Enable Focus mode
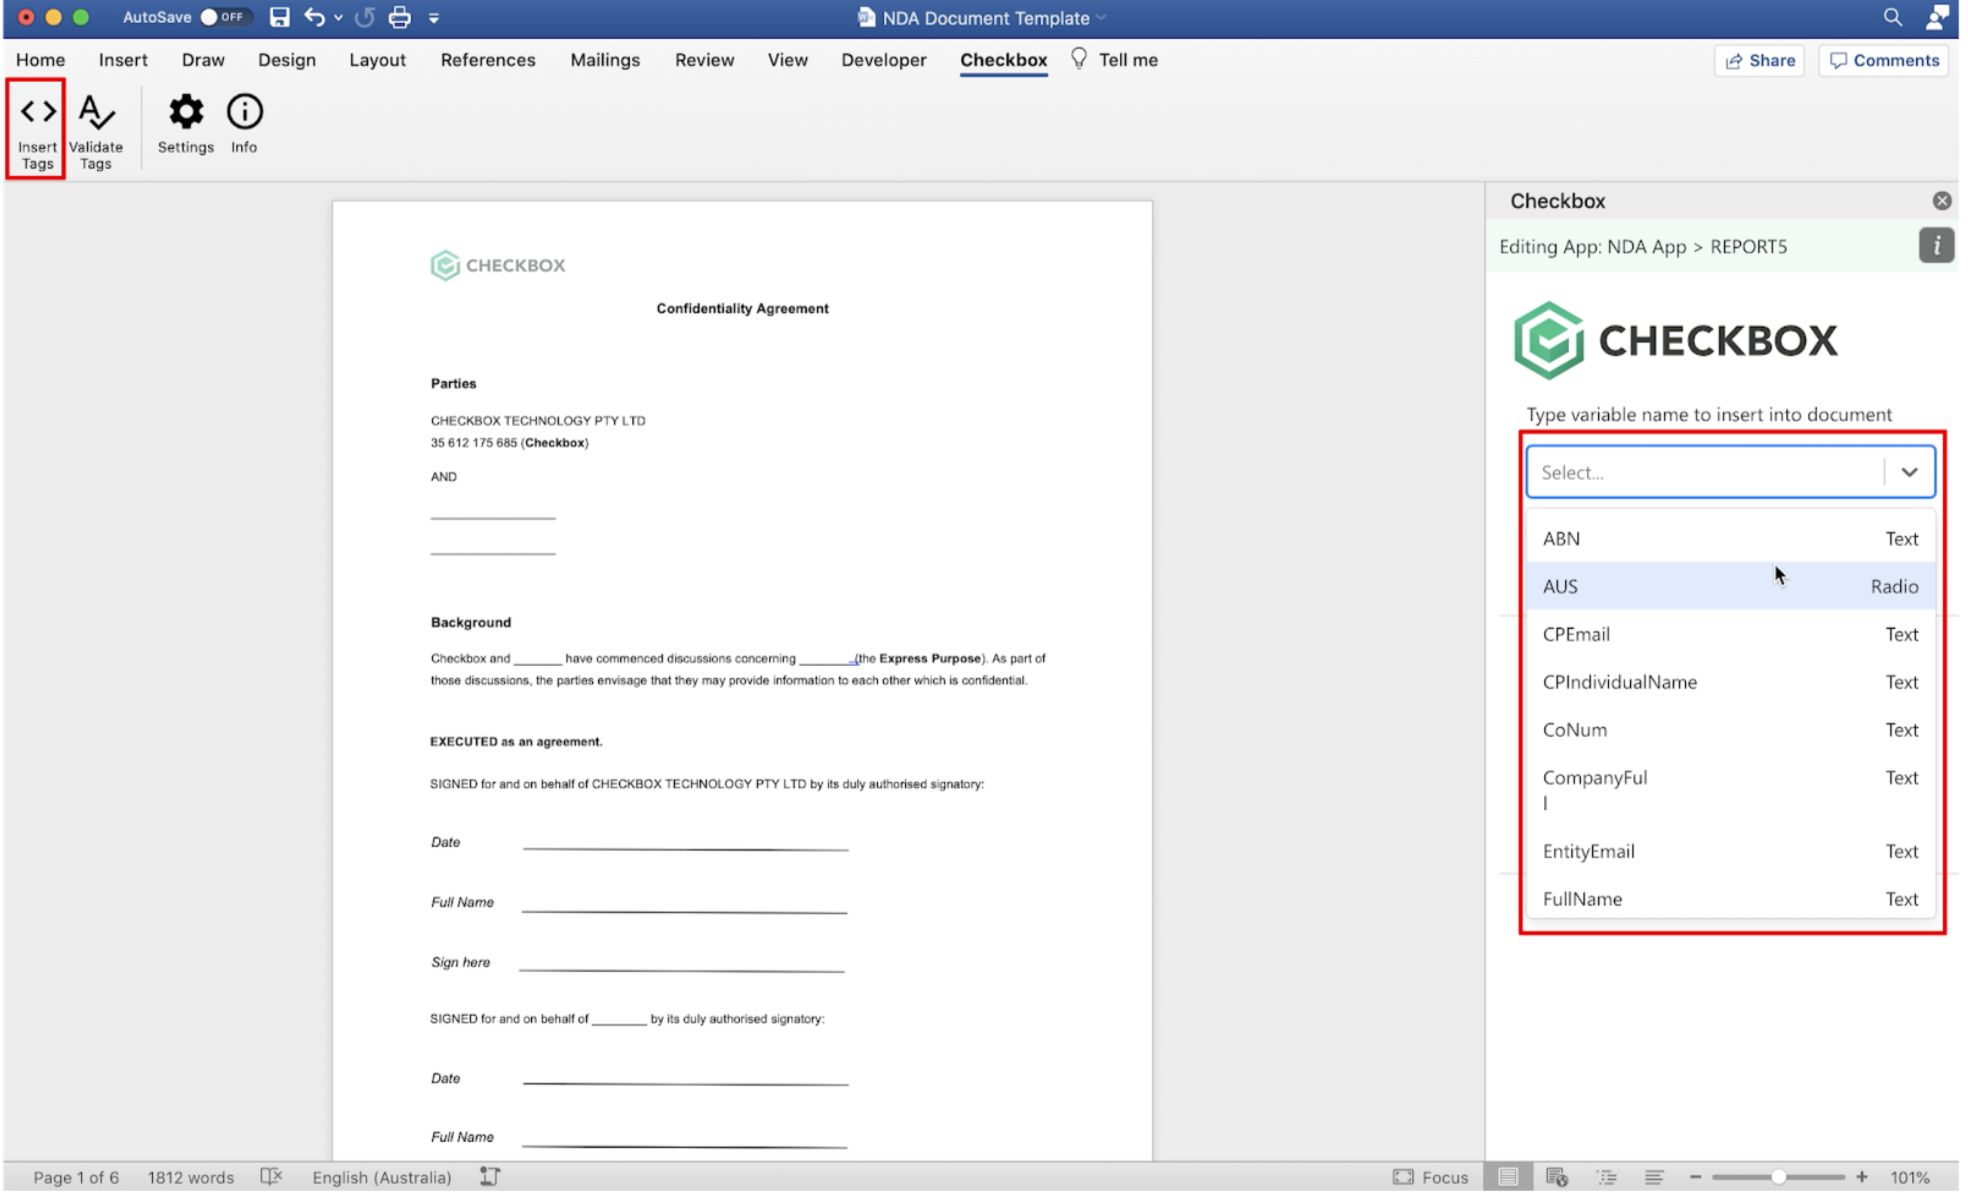Screen dimensions: 1968x1202 point(1431,1178)
